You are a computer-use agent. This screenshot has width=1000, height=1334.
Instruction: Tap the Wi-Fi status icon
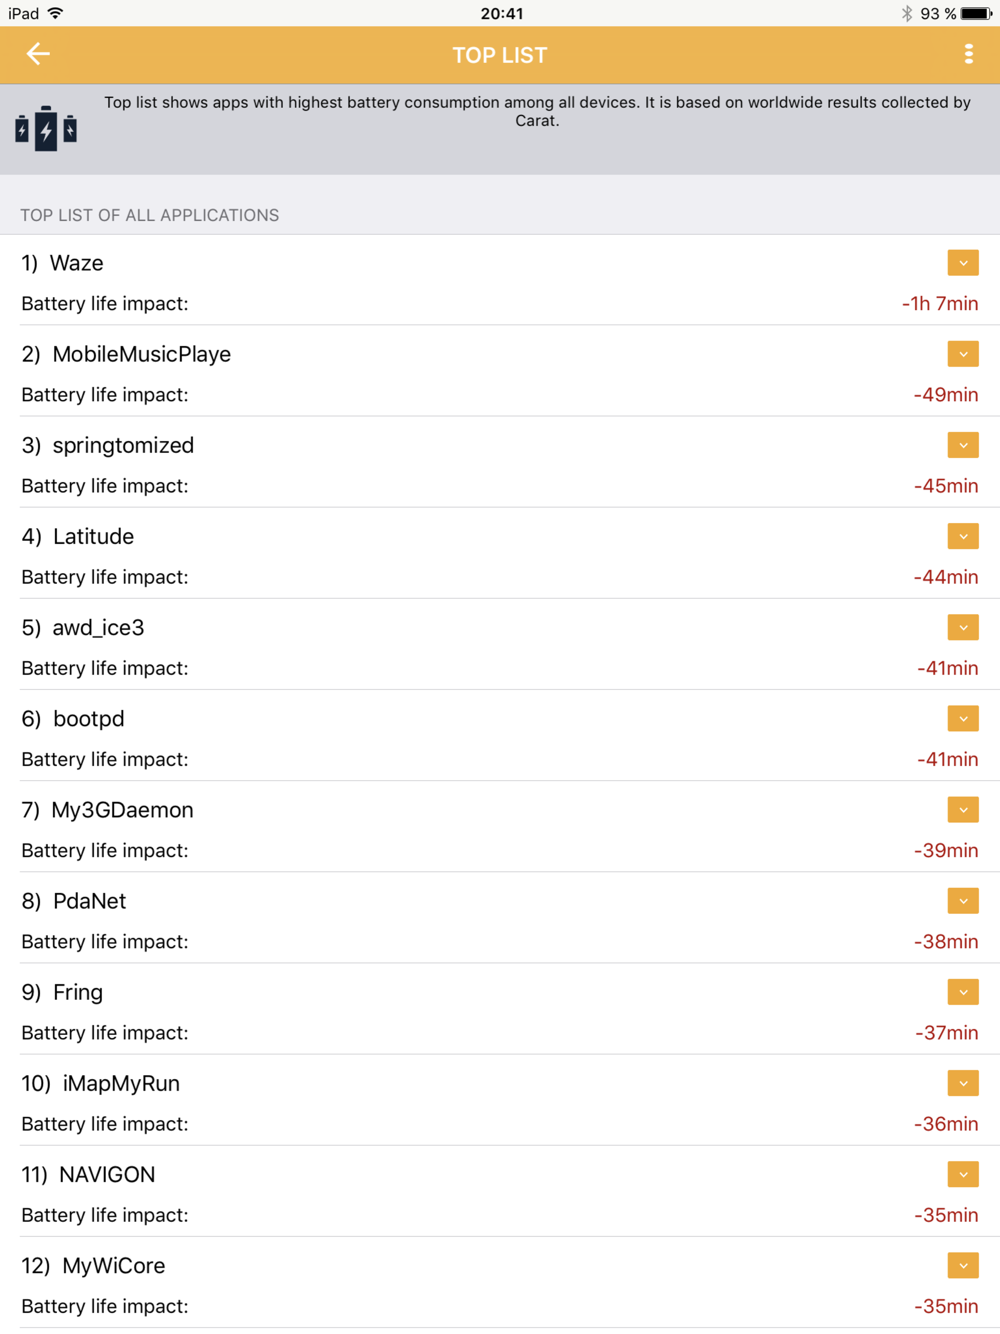tap(56, 13)
